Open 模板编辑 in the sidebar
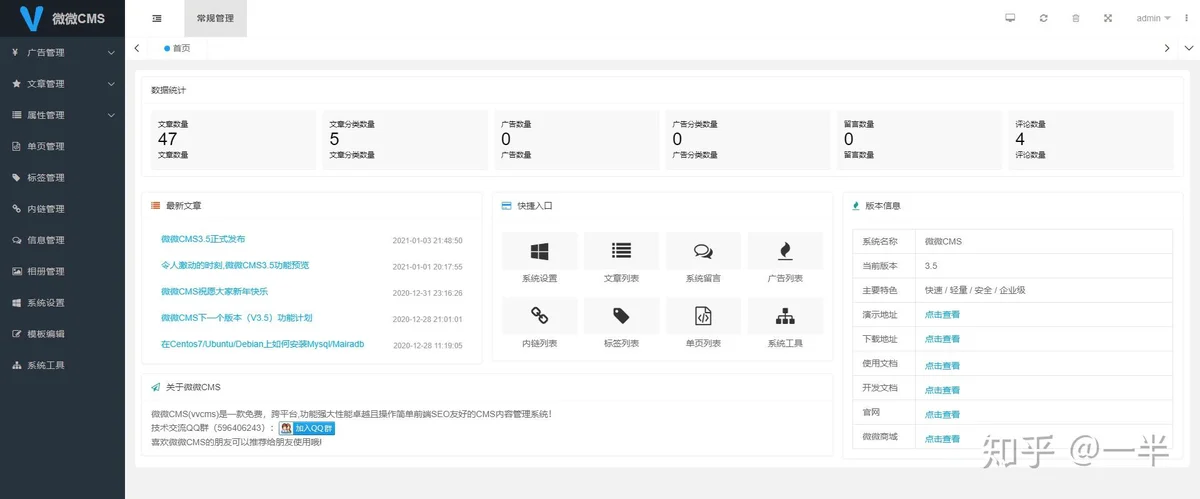Viewport: 1200px width, 499px height. [62, 334]
